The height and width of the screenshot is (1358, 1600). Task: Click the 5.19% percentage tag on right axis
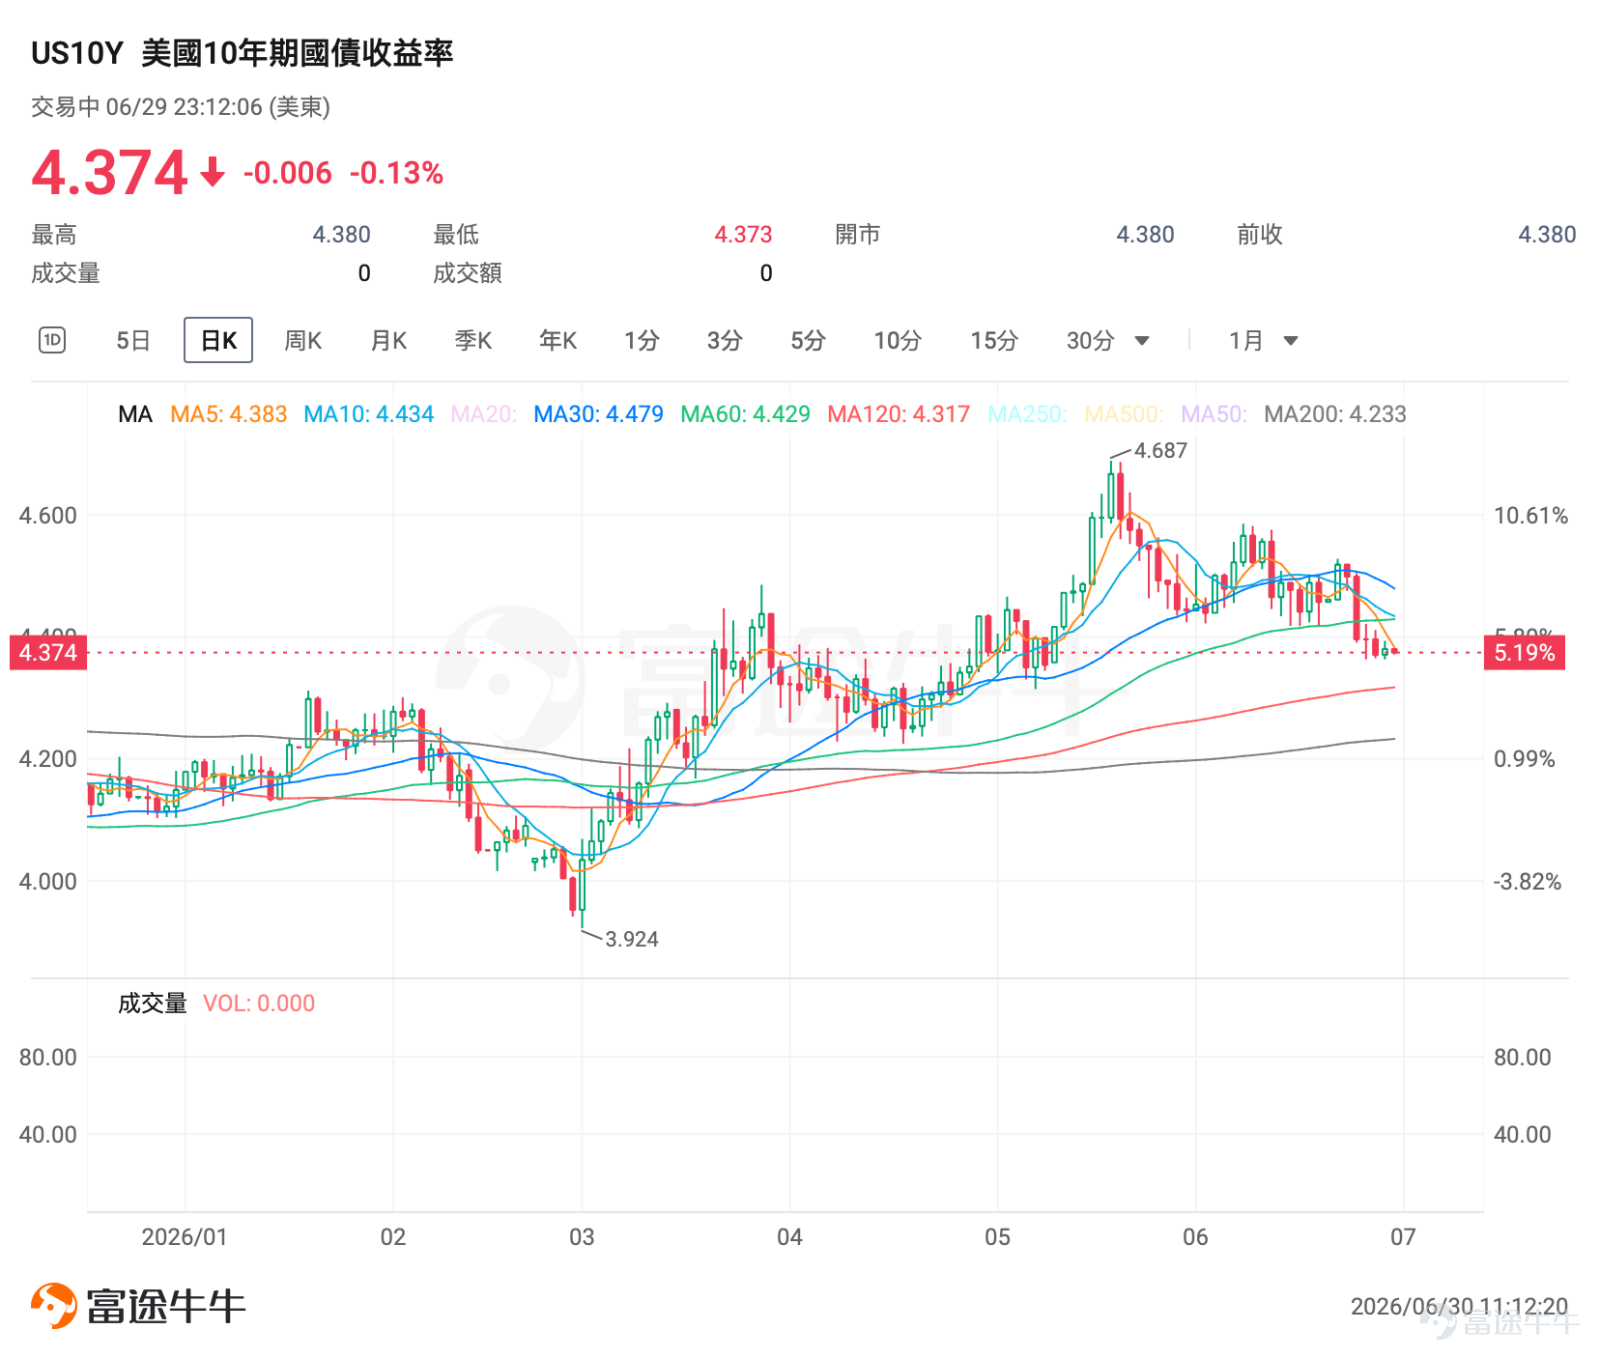click(1524, 653)
